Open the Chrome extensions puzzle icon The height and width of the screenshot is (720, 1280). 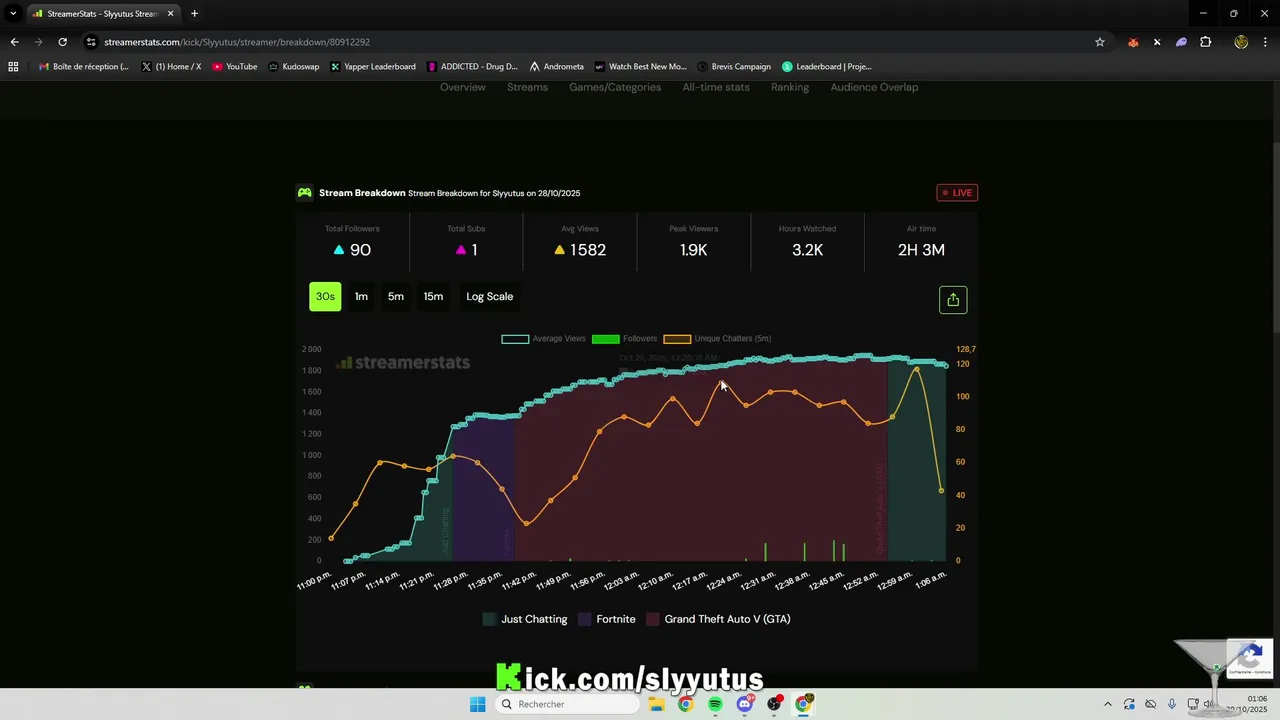pyautogui.click(x=1205, y=42)
